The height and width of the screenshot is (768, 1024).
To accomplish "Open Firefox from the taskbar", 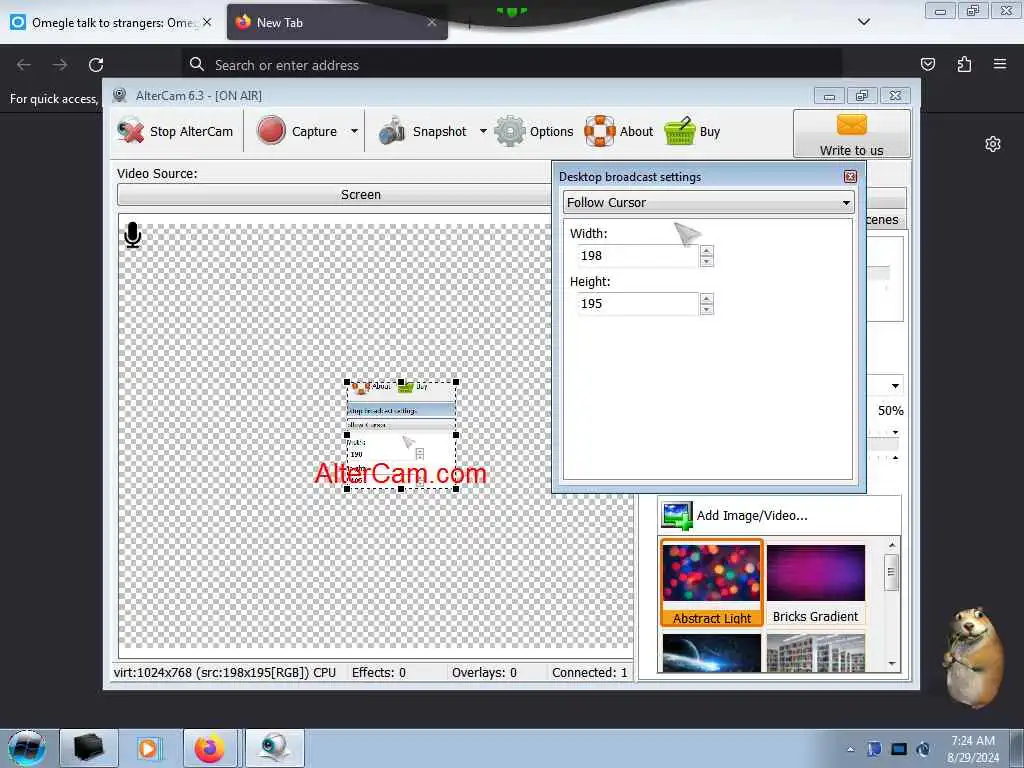I will point(210,748).
